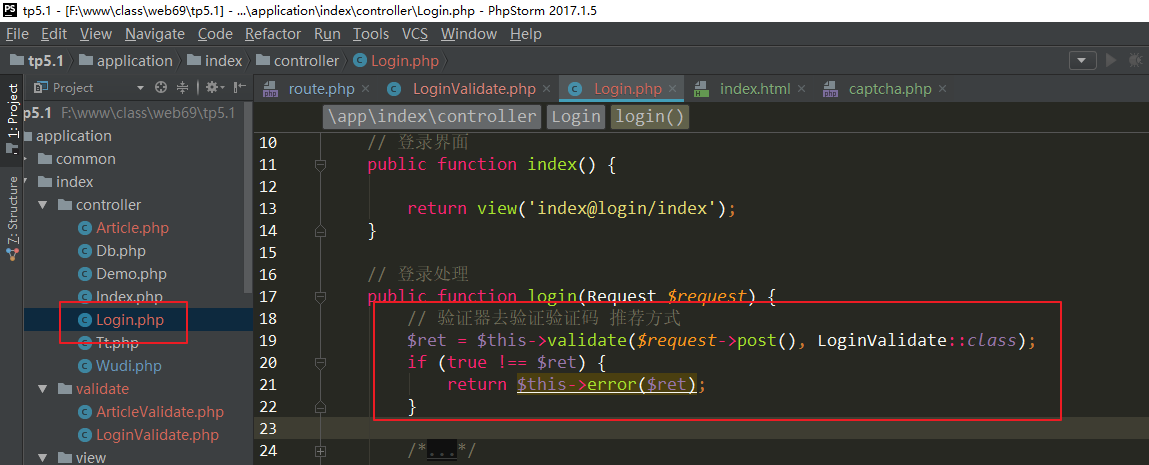Image resolution: width=1149 pixels, height=465 pixels.
Task: Click fold end marker at line 22
Action: (x=319, y=406)
